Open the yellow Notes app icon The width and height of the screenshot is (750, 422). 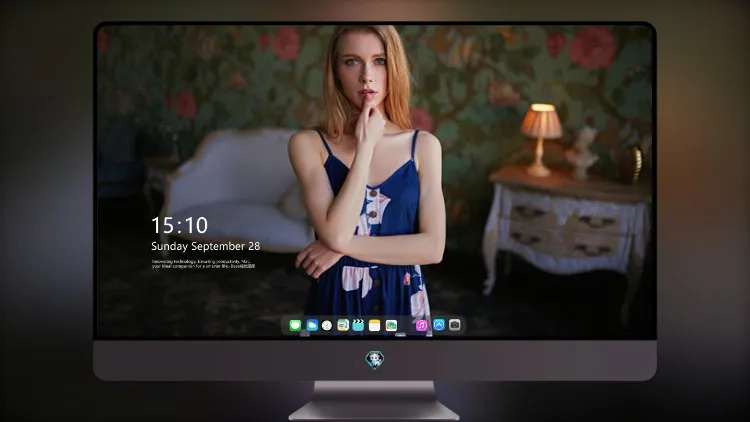pos(375,325)
